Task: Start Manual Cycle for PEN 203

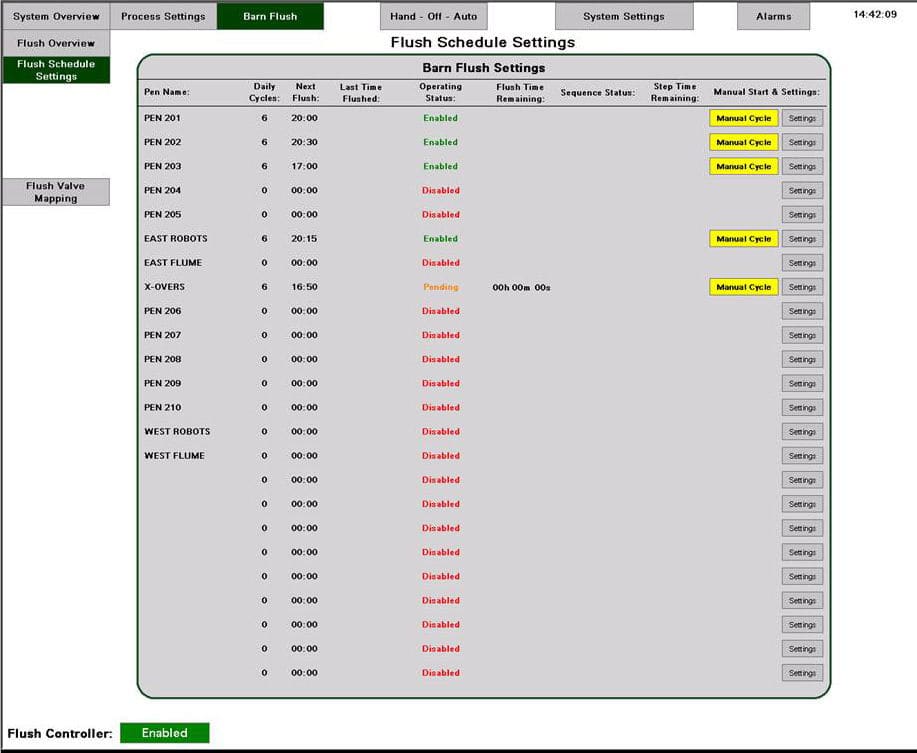Action: (743, 166)
